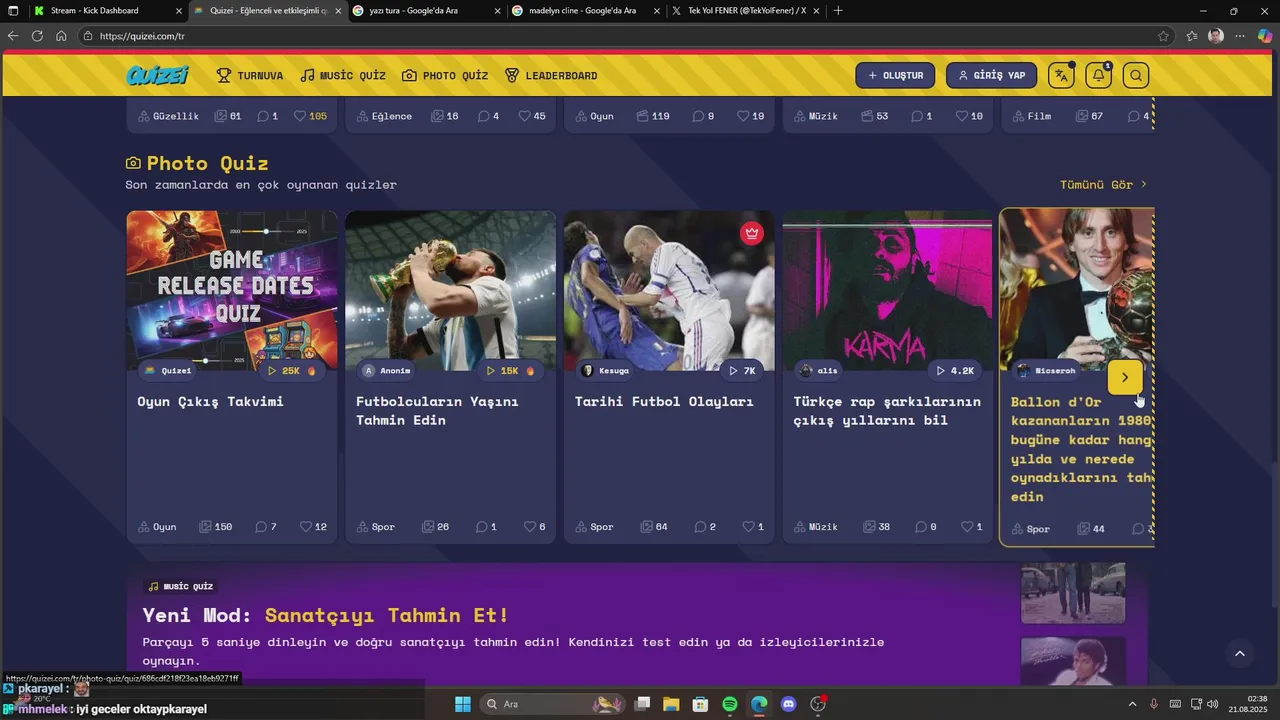
Task: Click the Ballon d'Or quiz title
Action: click(1082, 449)
